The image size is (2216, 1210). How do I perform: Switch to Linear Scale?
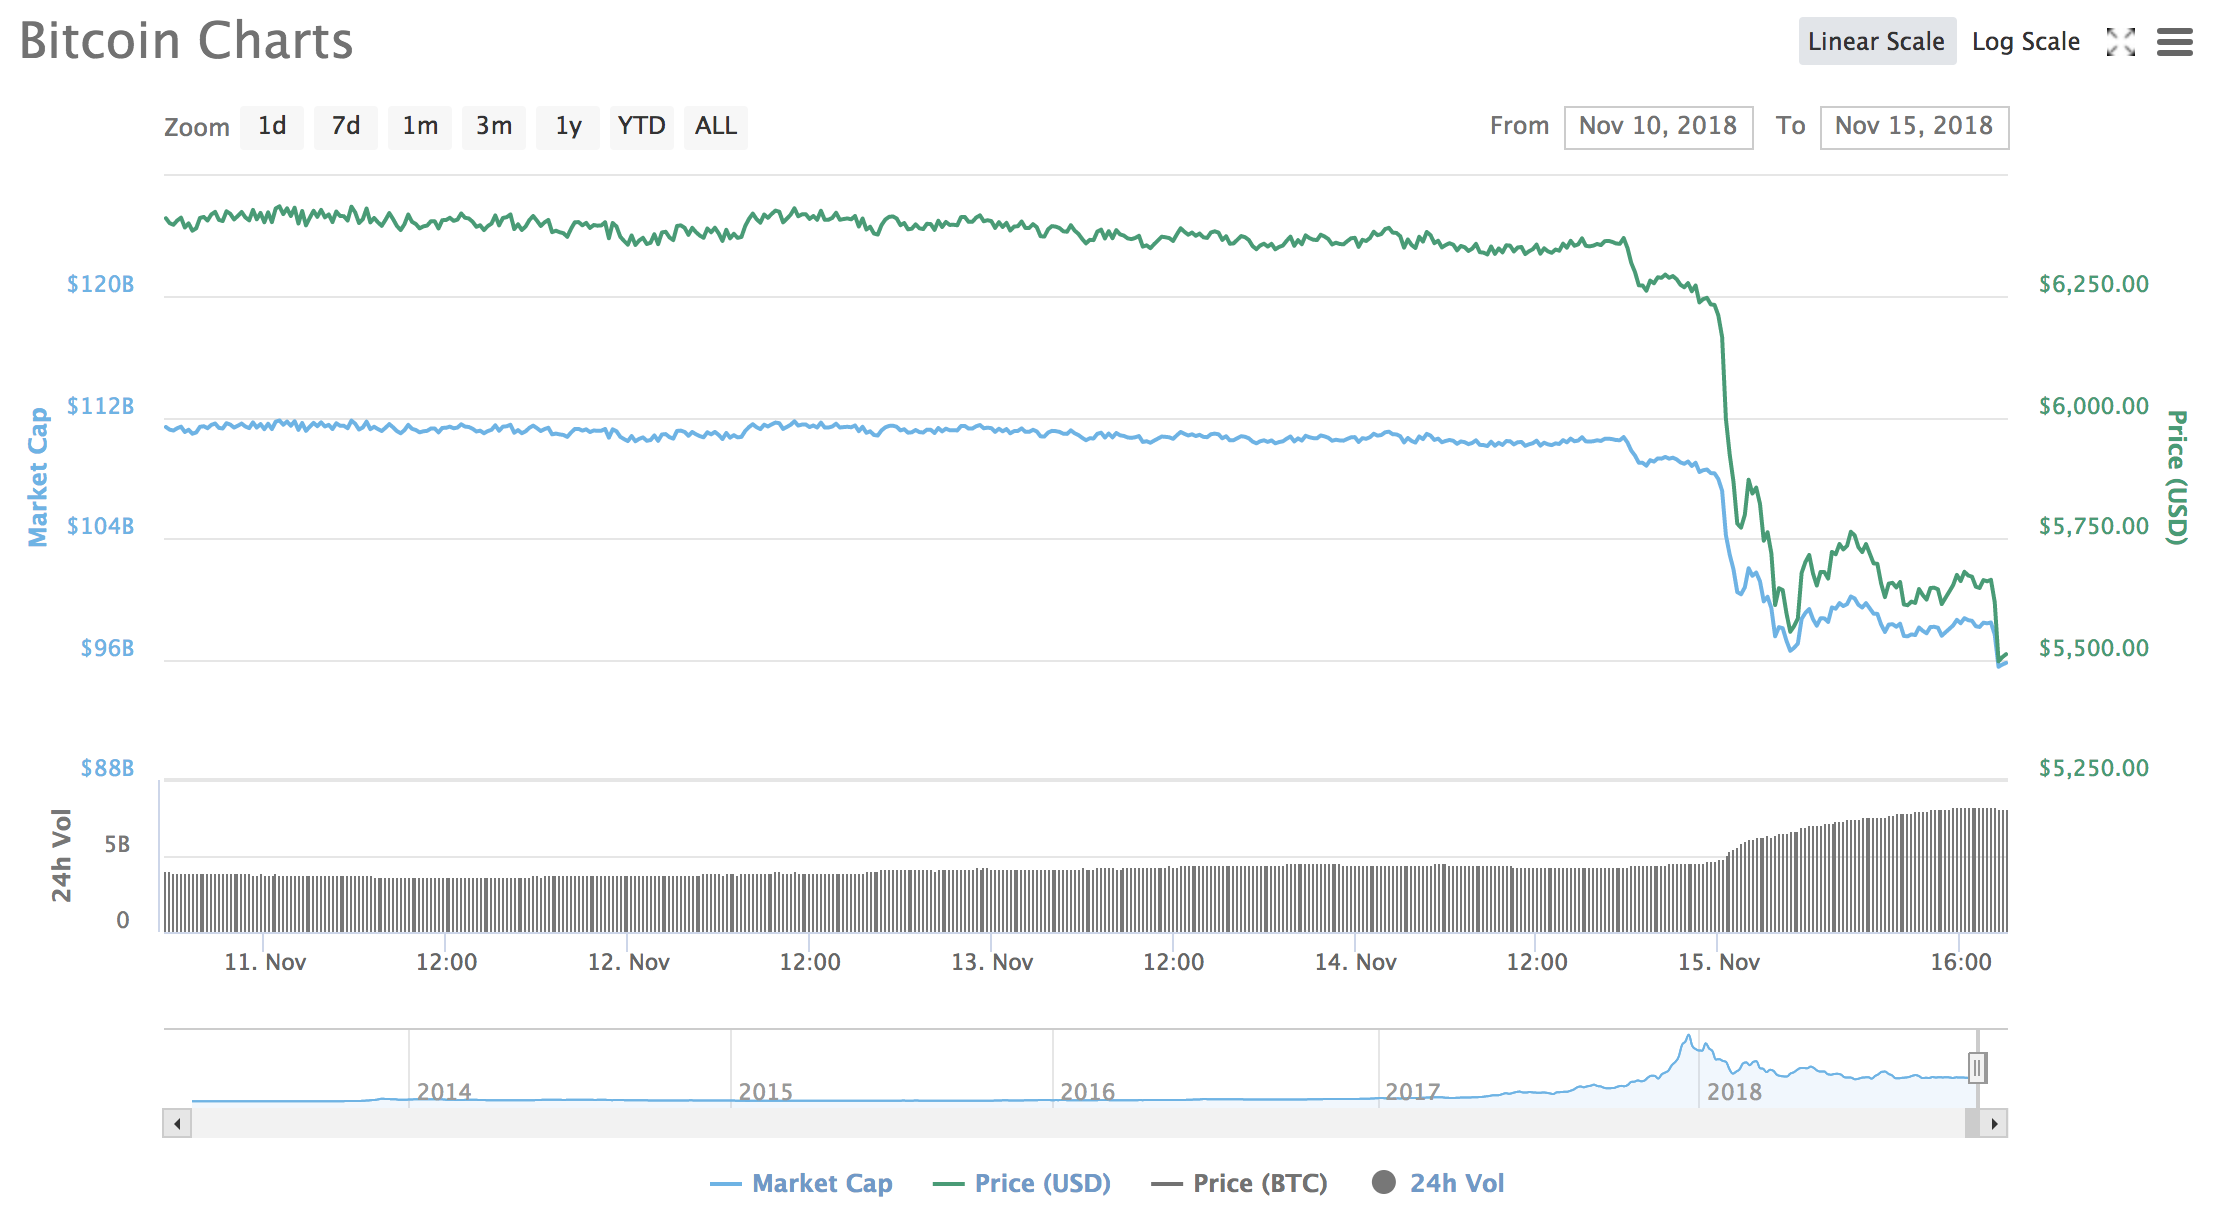(1877, 41)
